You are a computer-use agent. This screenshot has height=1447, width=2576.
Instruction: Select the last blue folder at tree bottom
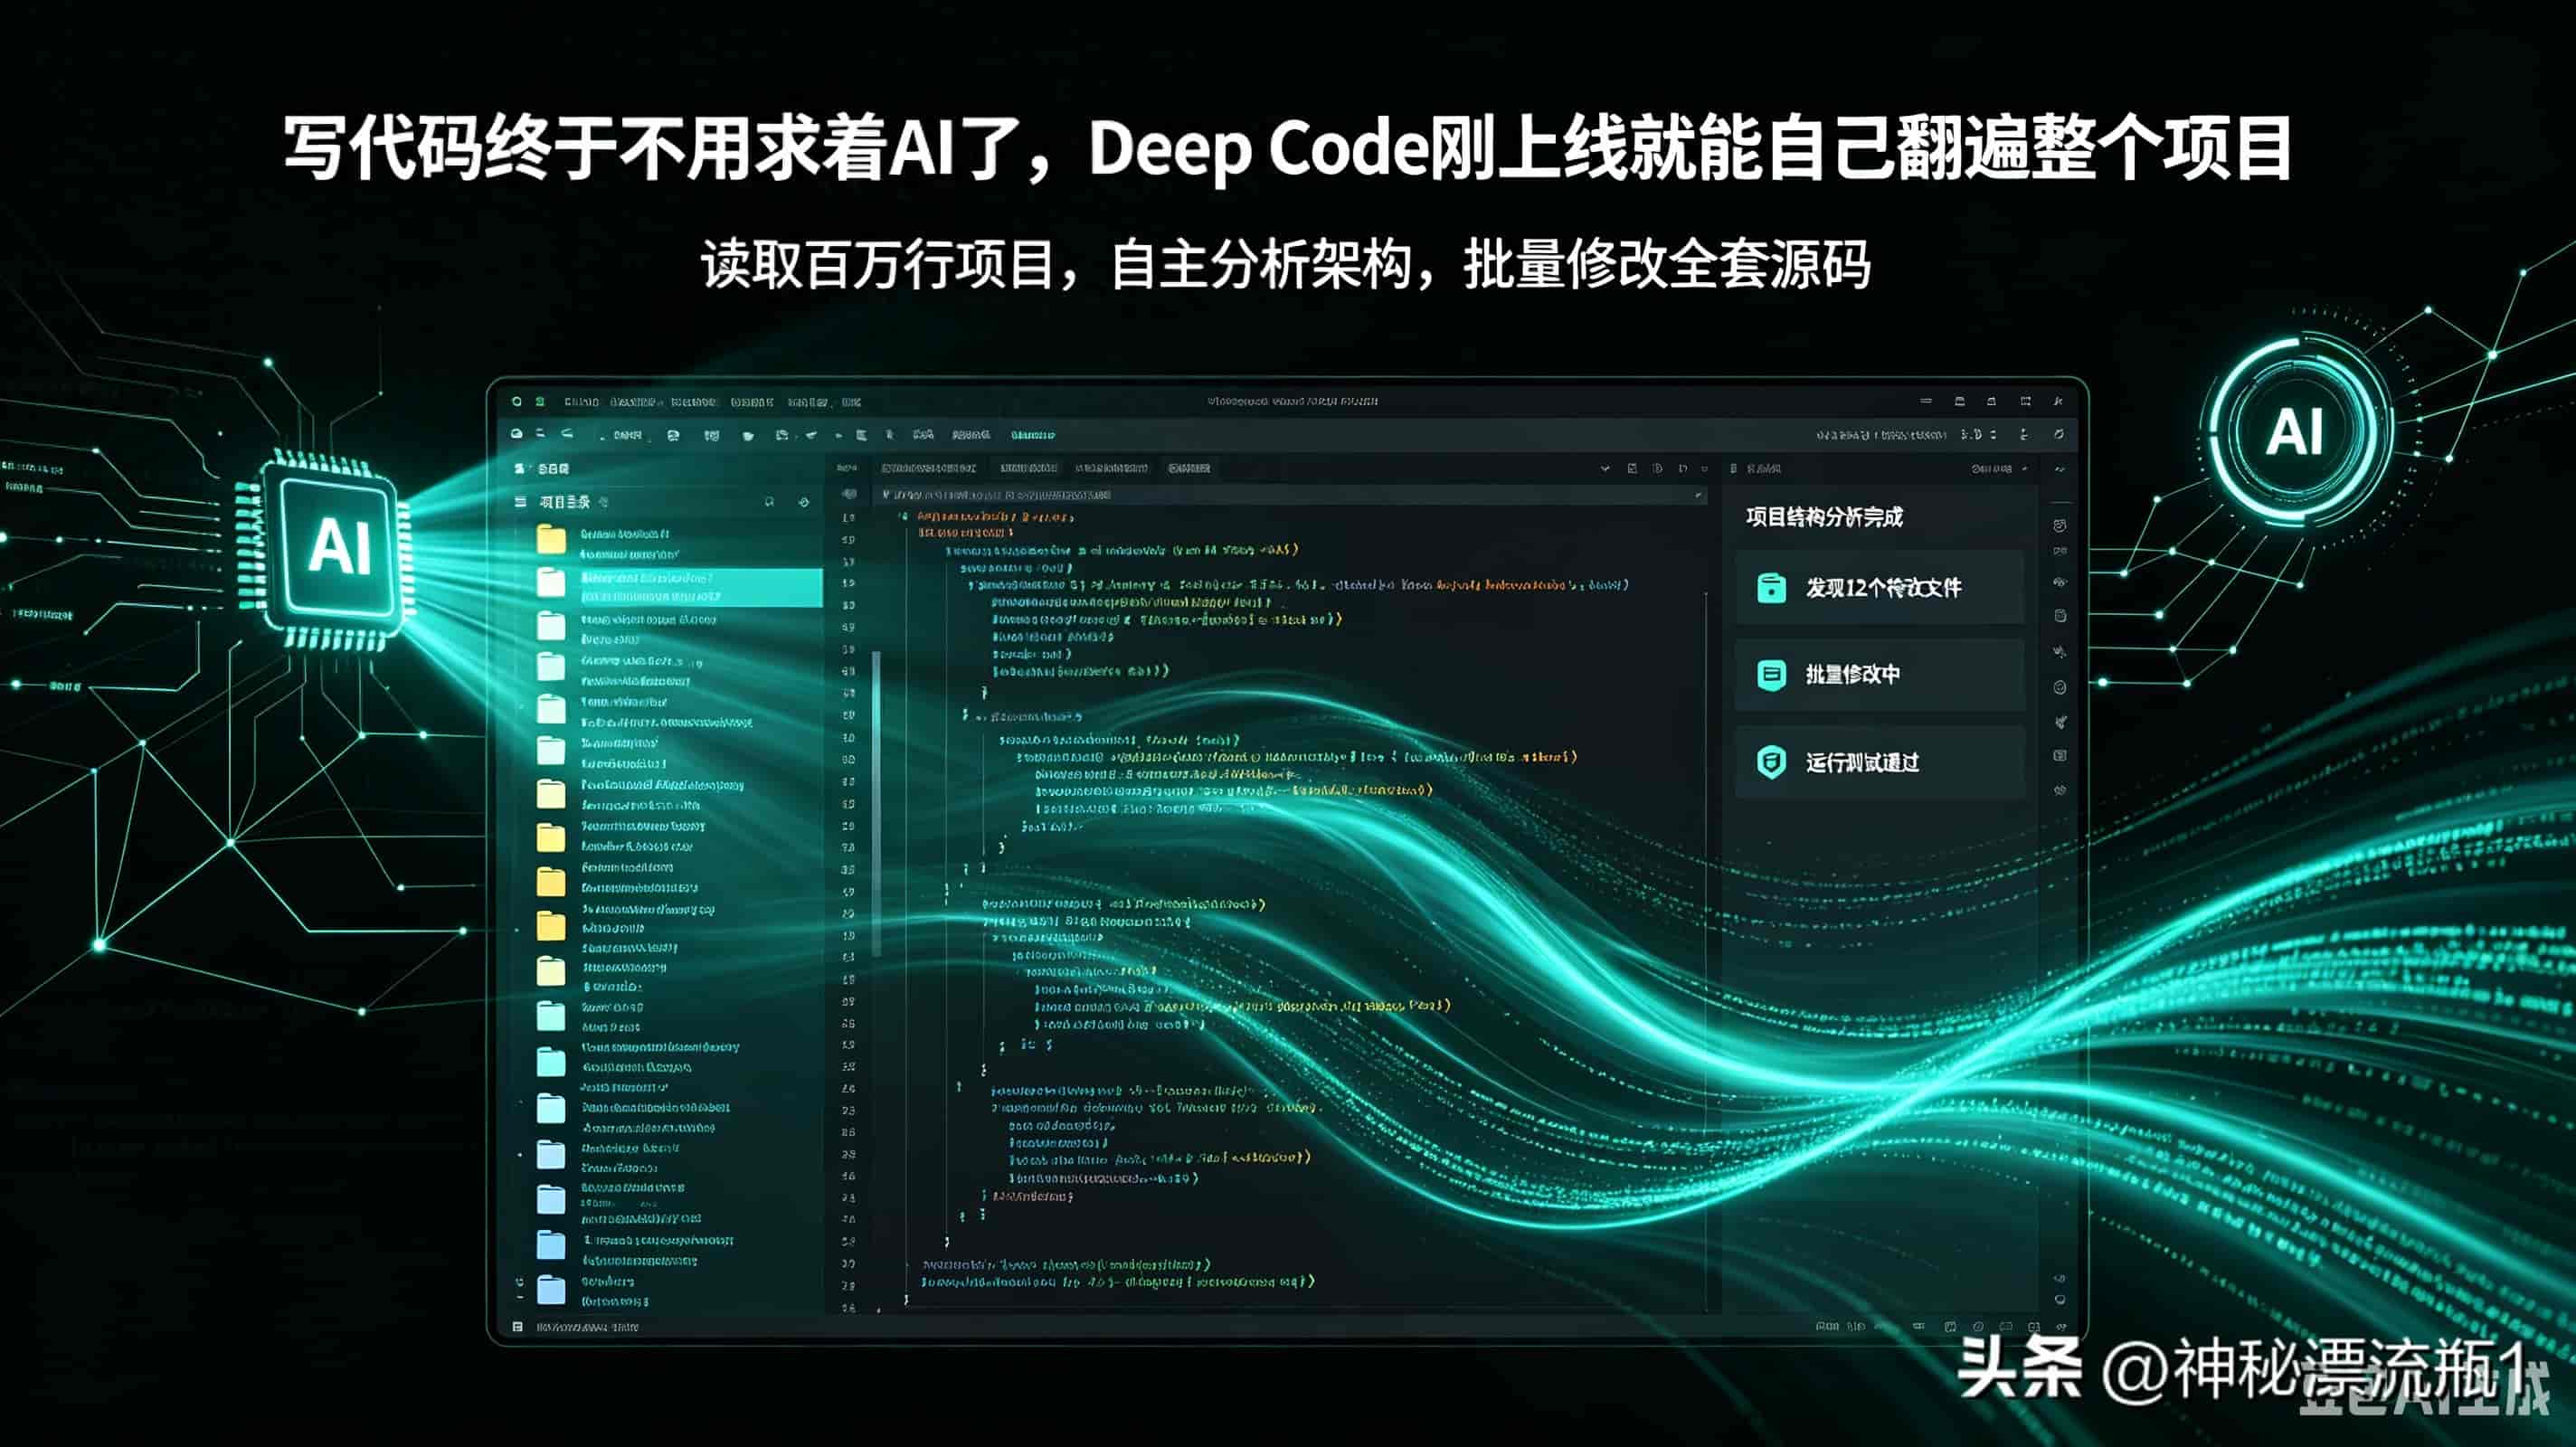coord(551,1290)
